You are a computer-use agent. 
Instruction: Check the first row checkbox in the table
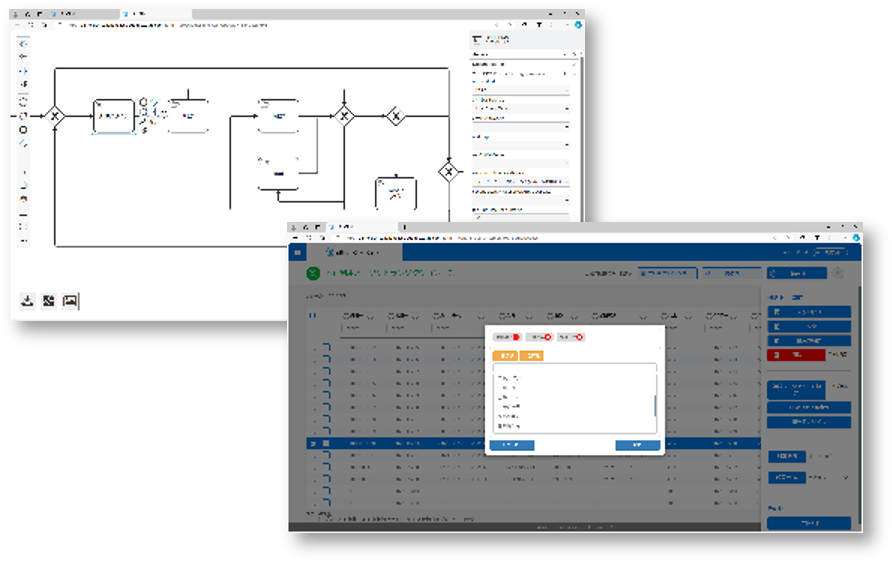(x=326, y=349)
